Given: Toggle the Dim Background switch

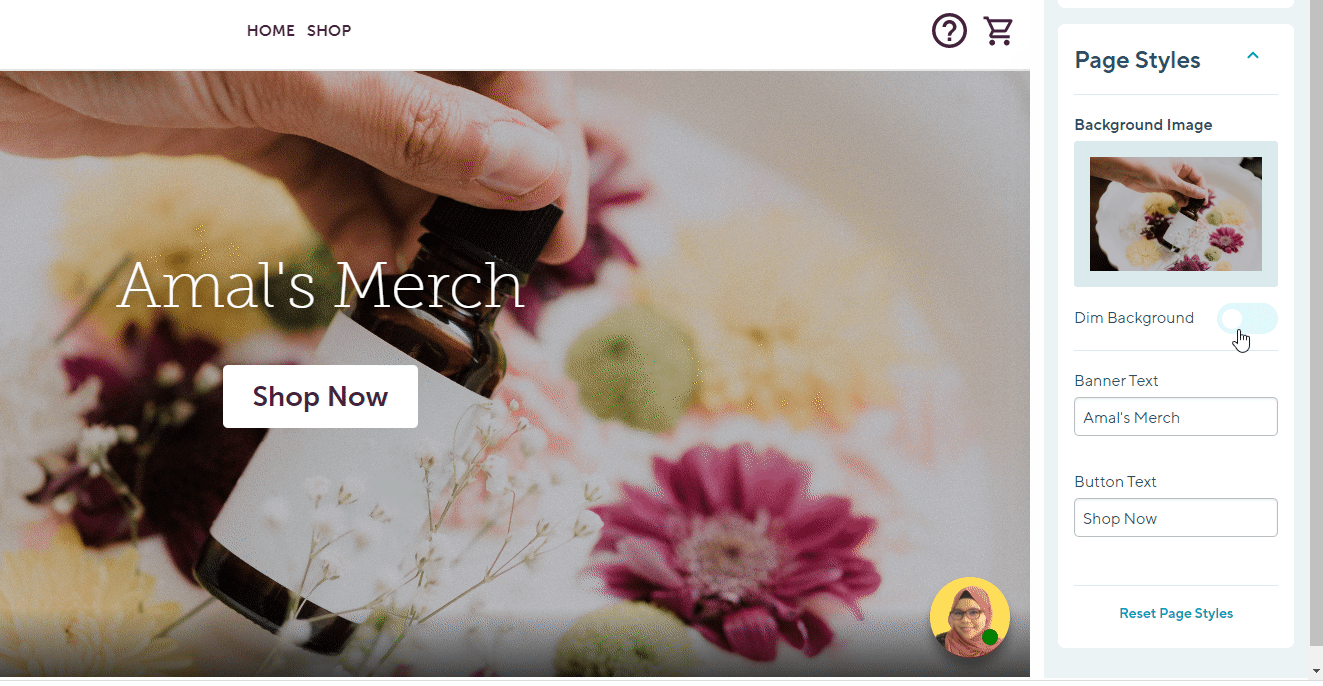Looking at the screenshot, I should tap(1247, 318).
